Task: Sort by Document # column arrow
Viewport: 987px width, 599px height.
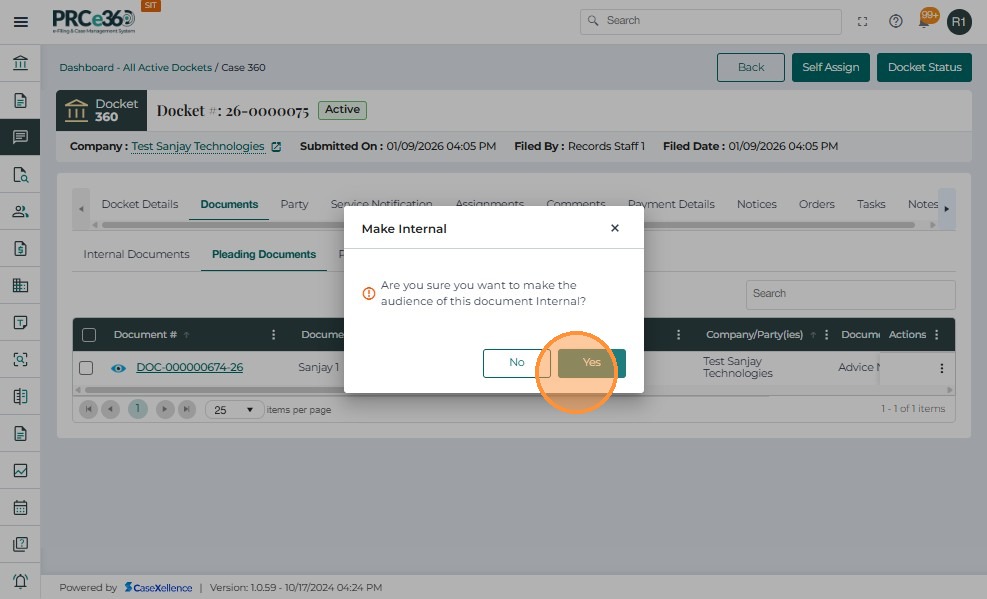Action: coord(186,335)
